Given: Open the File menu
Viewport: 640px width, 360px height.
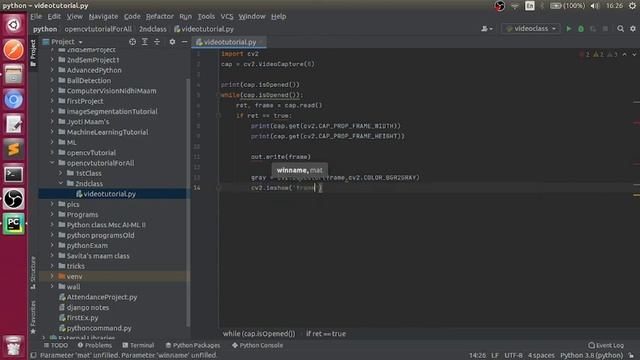Looking at the screenshot, I should point(36,16).
